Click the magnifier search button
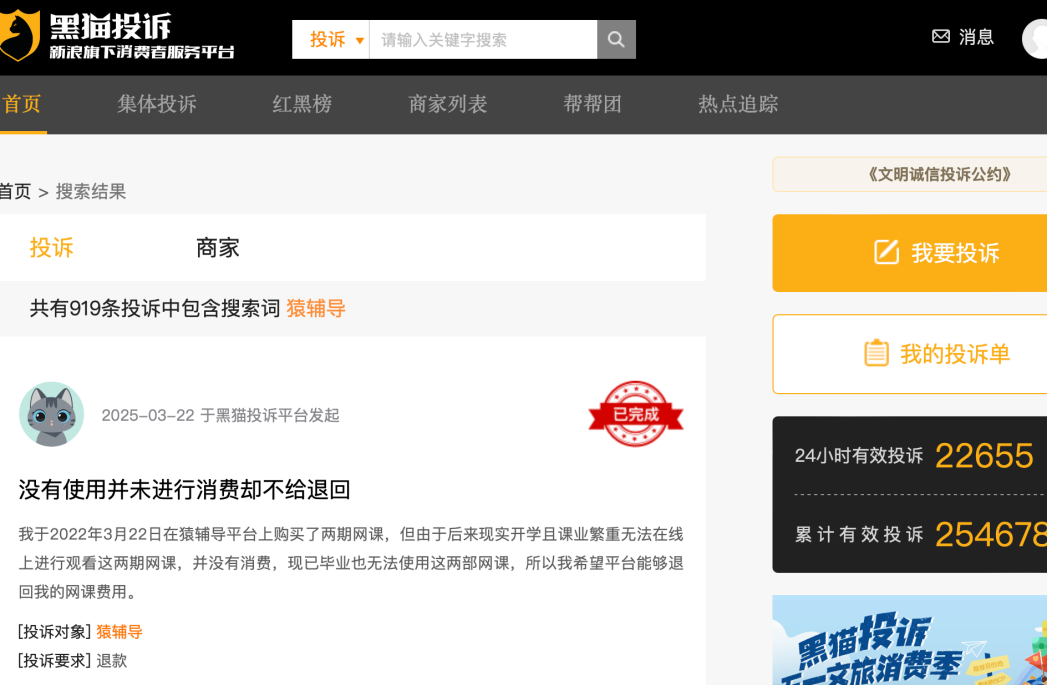The width and height of the screenshot is (1047, 685). pyautogui.click(x=616, y=39)
